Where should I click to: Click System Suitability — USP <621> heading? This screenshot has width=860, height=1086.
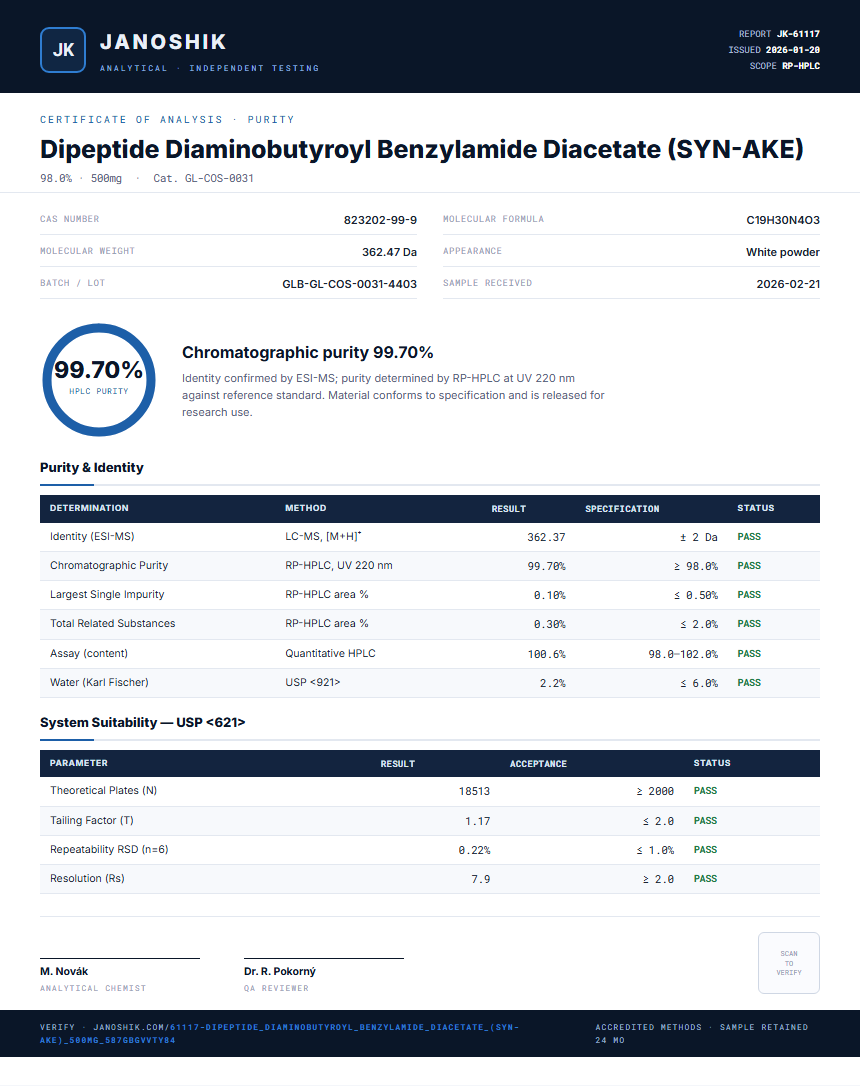point(143,722)
